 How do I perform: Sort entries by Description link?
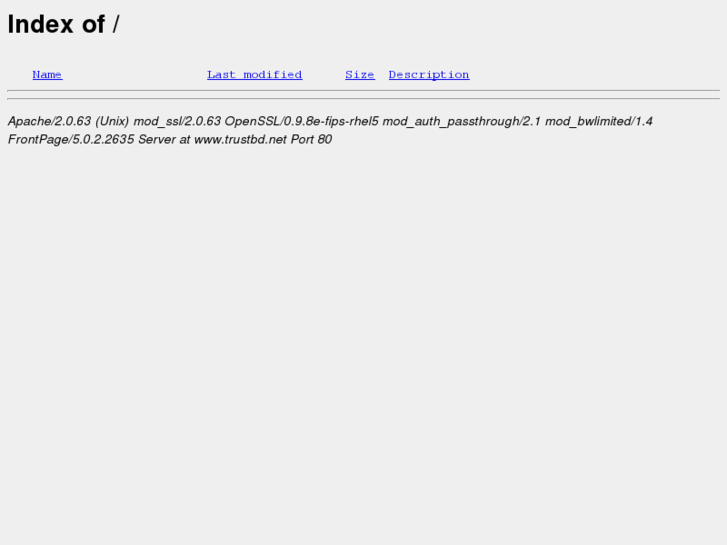pos(429,75)
